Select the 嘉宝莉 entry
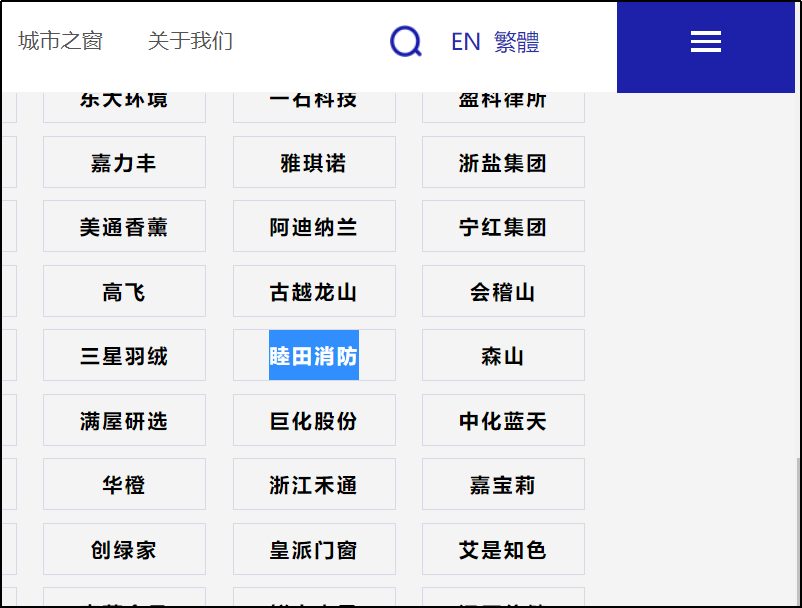Screen dimensions: 802x608 click(x=503, y=484)
